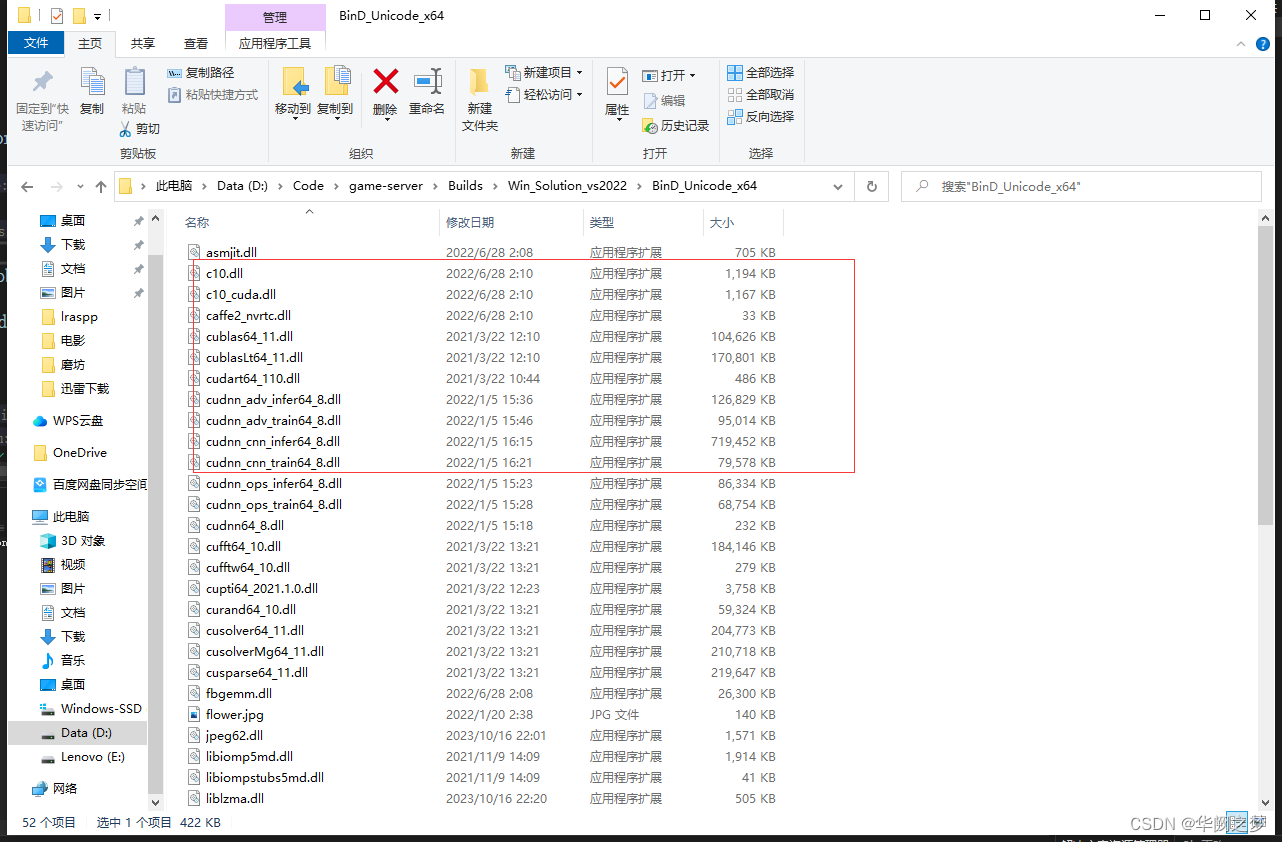Screen dimensions: 1282x842
Task: Click Select none in ribbon
Action: pyautogui.click(x=760, y=95)
